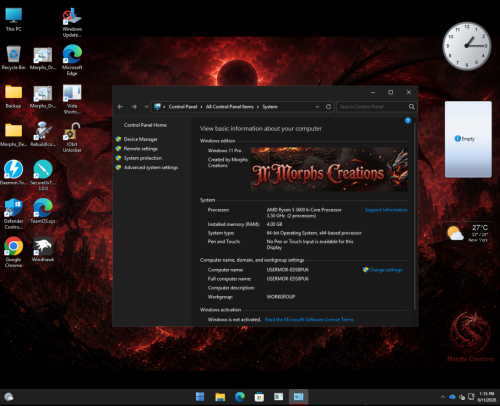The height and width of the screenshot is (406, 500).
Task: Select the Microsoft Edge desktop shortcut
Action: coord(72,60)
